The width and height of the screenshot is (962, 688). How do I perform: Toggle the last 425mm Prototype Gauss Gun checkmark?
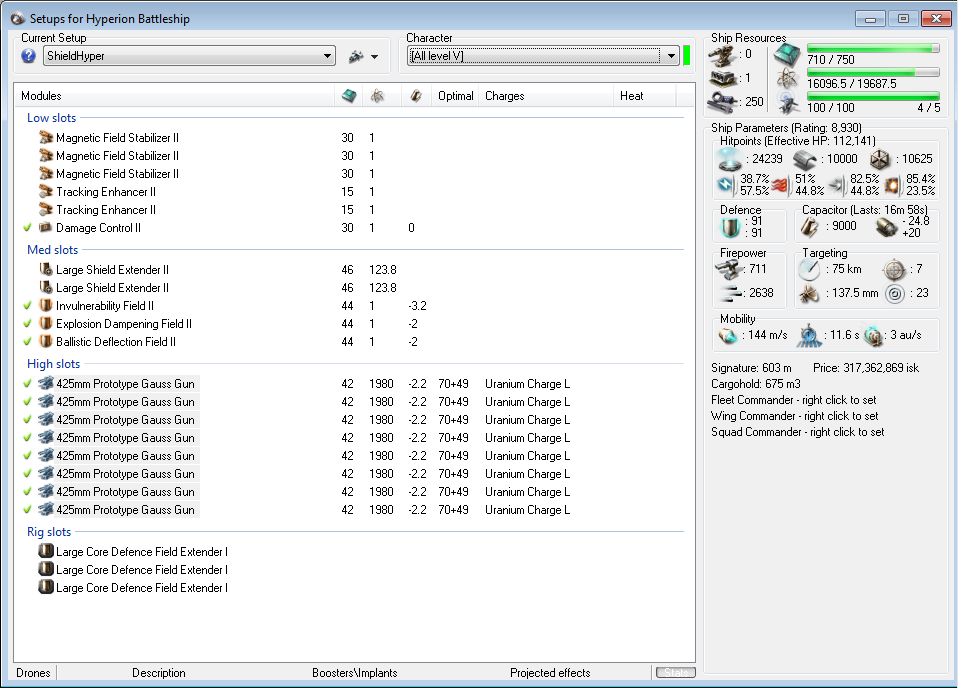click(x=28, y=509)
